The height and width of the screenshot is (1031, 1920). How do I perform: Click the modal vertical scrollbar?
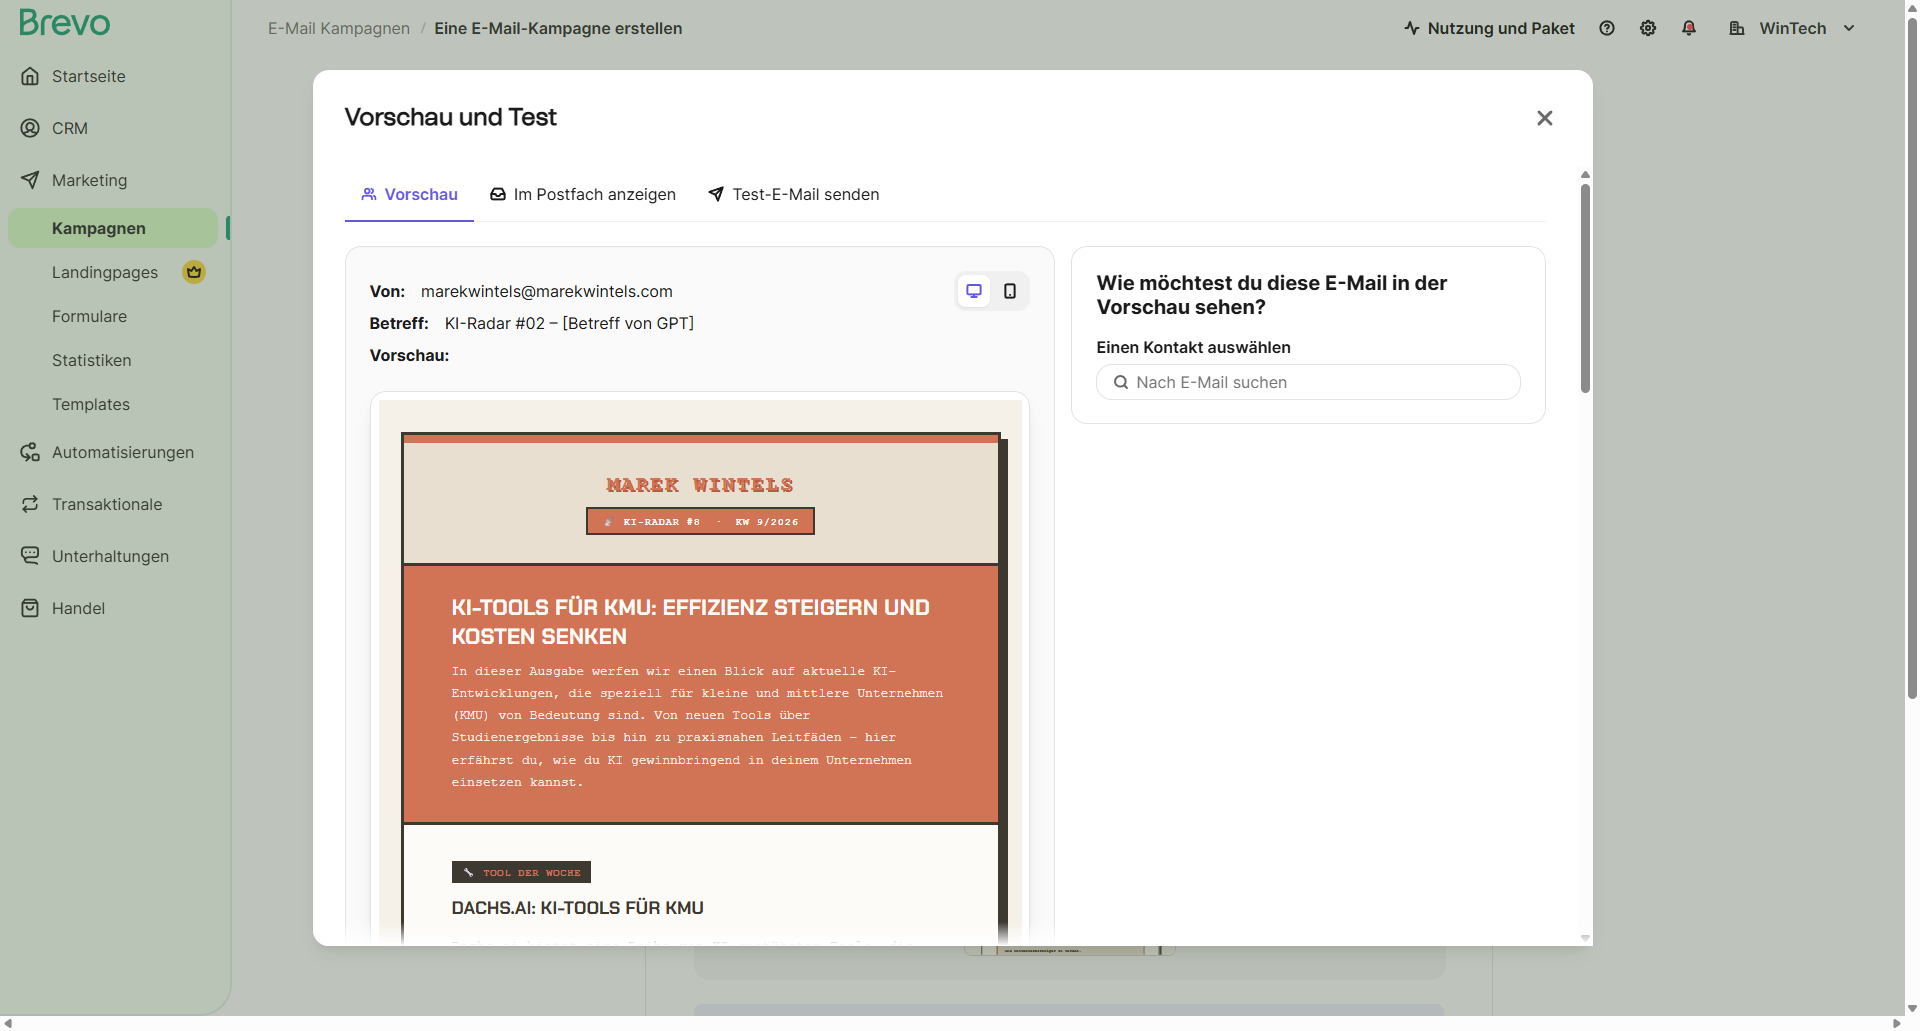[1585, 288]
